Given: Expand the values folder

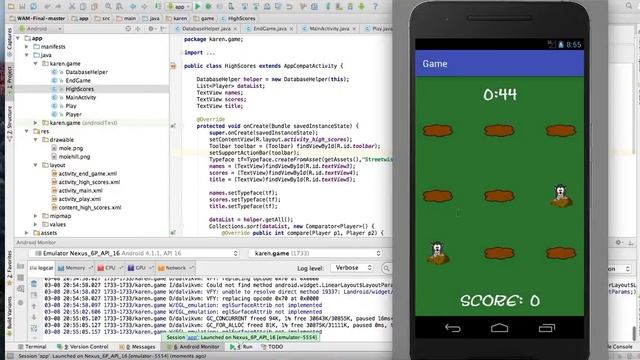Looking at the screenshot, I should (36, 224).
